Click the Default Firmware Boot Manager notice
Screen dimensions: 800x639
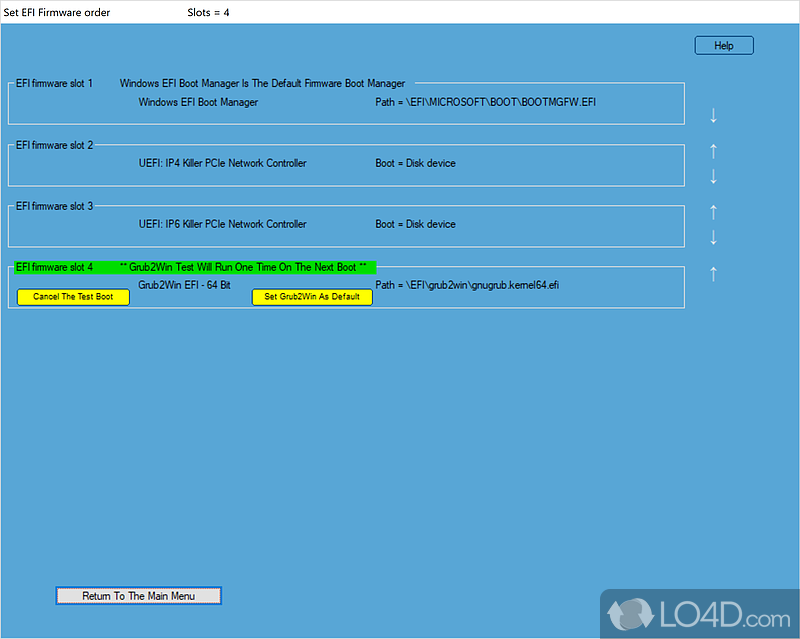(262, 83)
